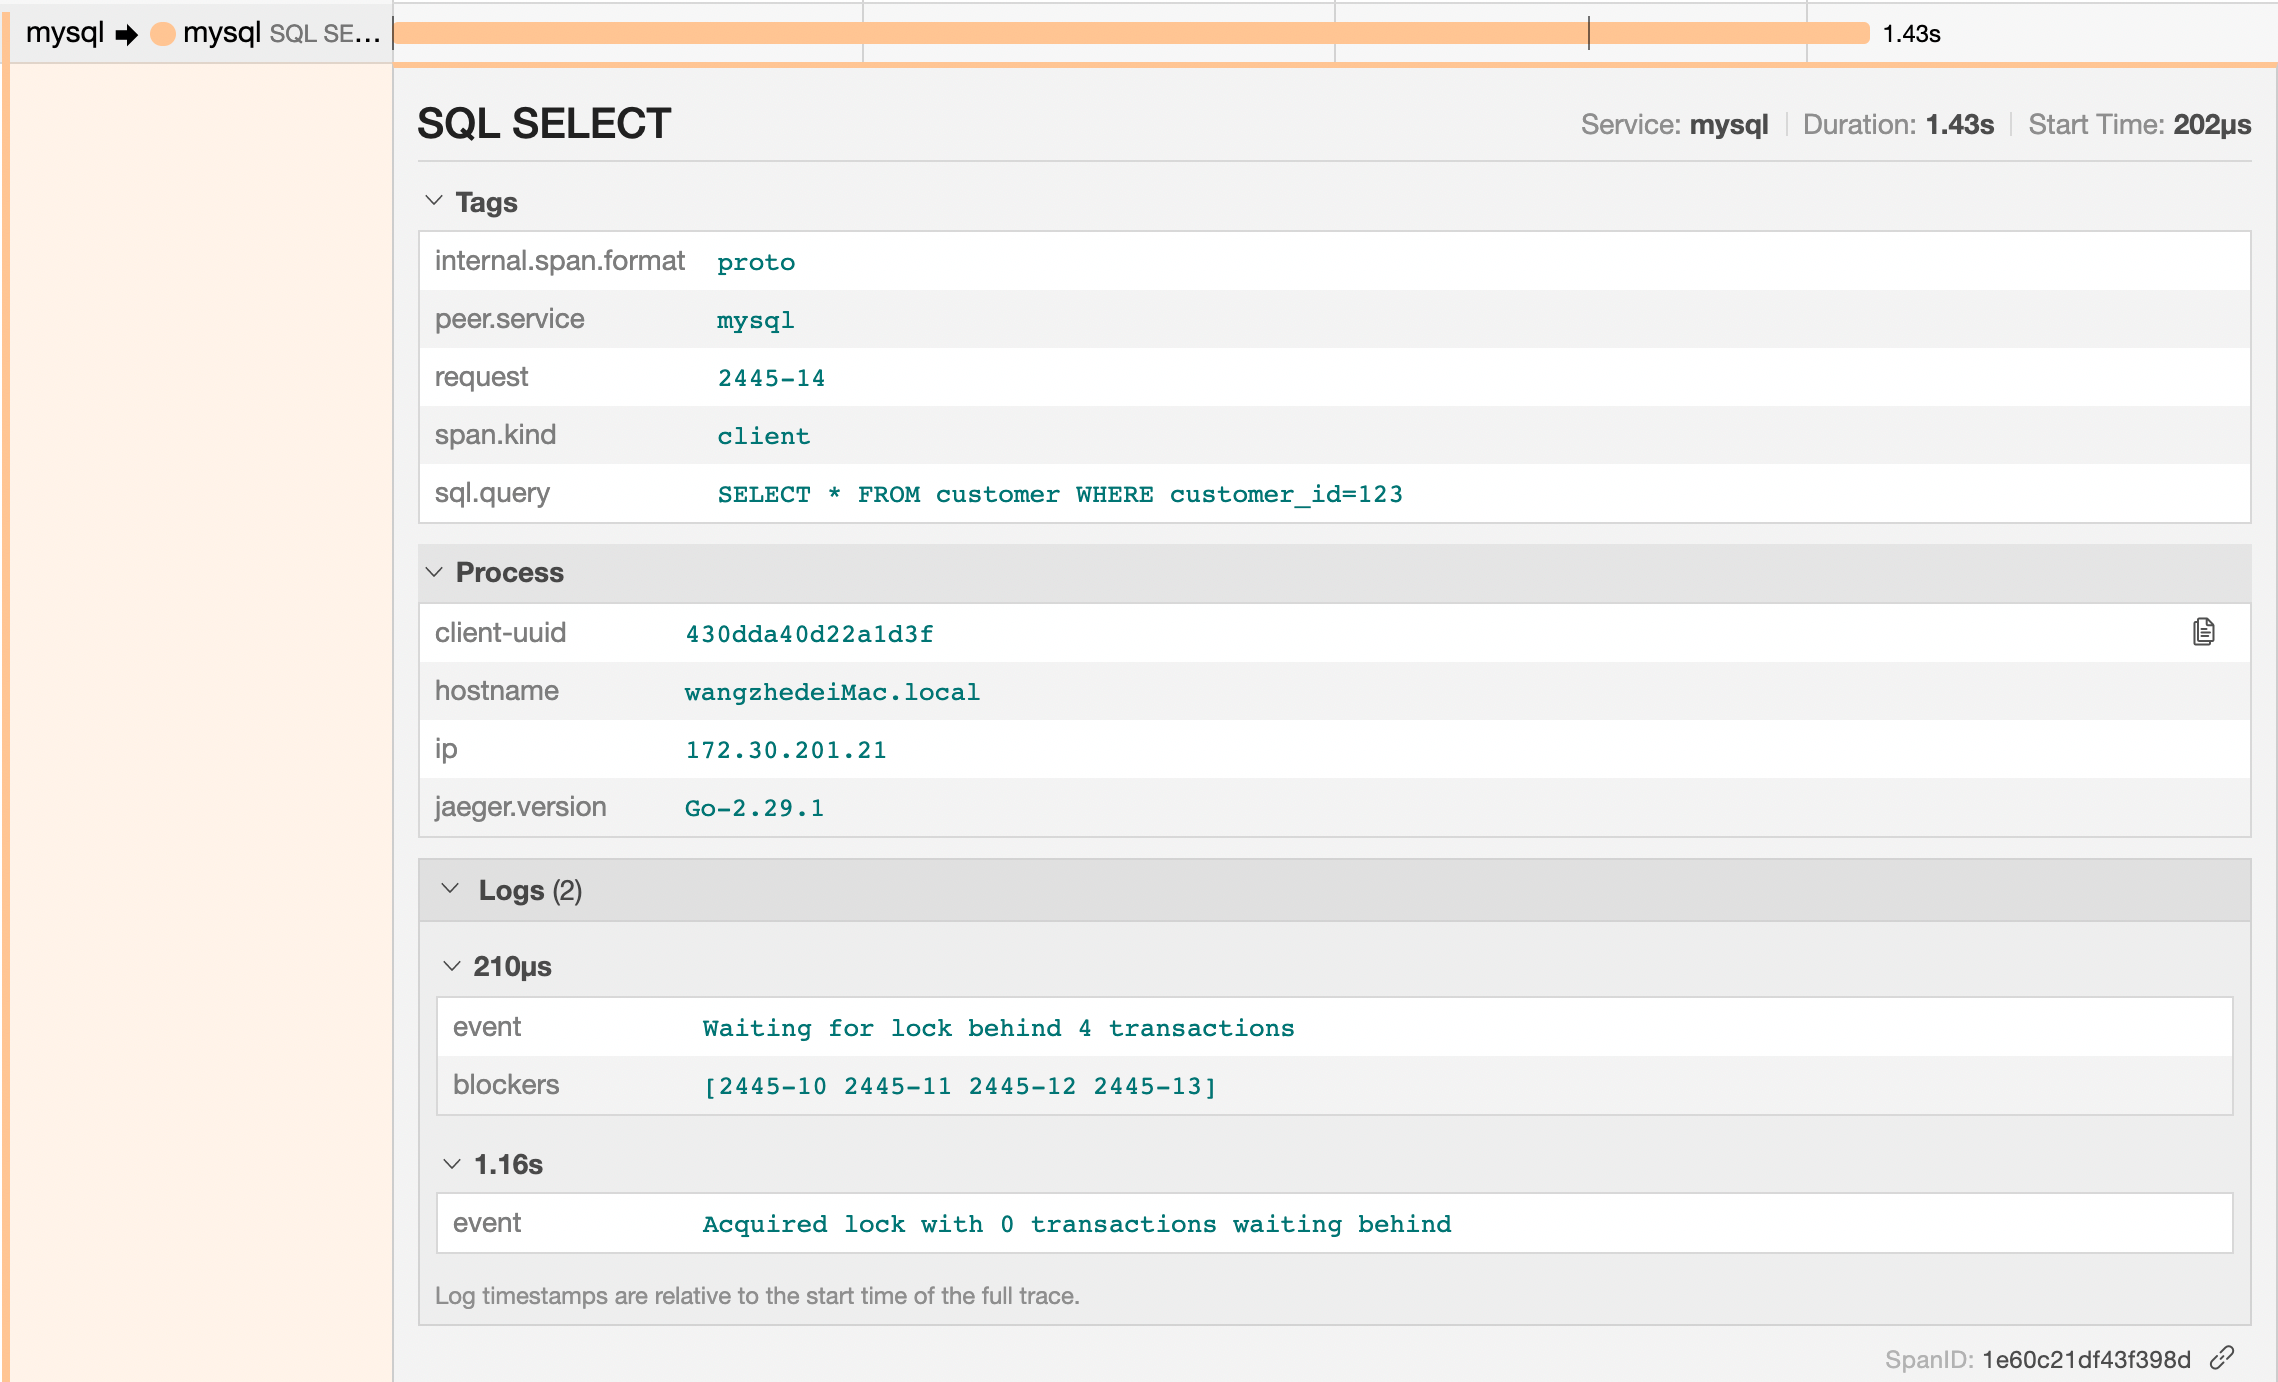
Task: Click the jaeger.version Go-2.29.1 row
Action: [754, 808]
